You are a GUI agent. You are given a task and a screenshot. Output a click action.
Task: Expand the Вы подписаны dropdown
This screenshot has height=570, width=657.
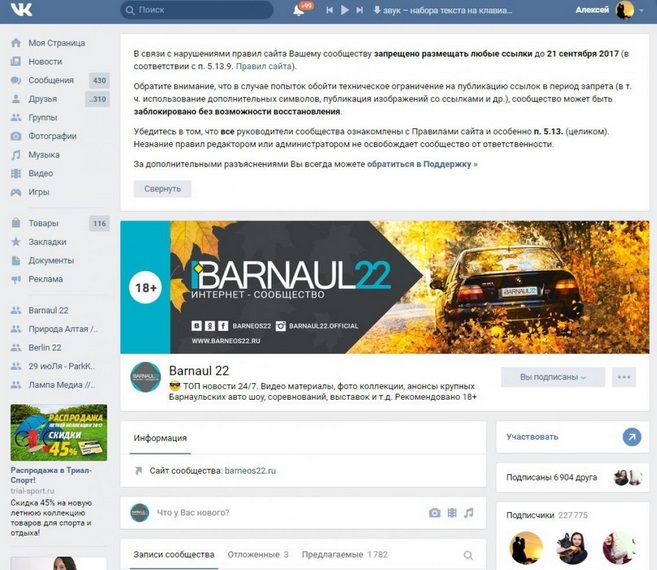[553, 377]
